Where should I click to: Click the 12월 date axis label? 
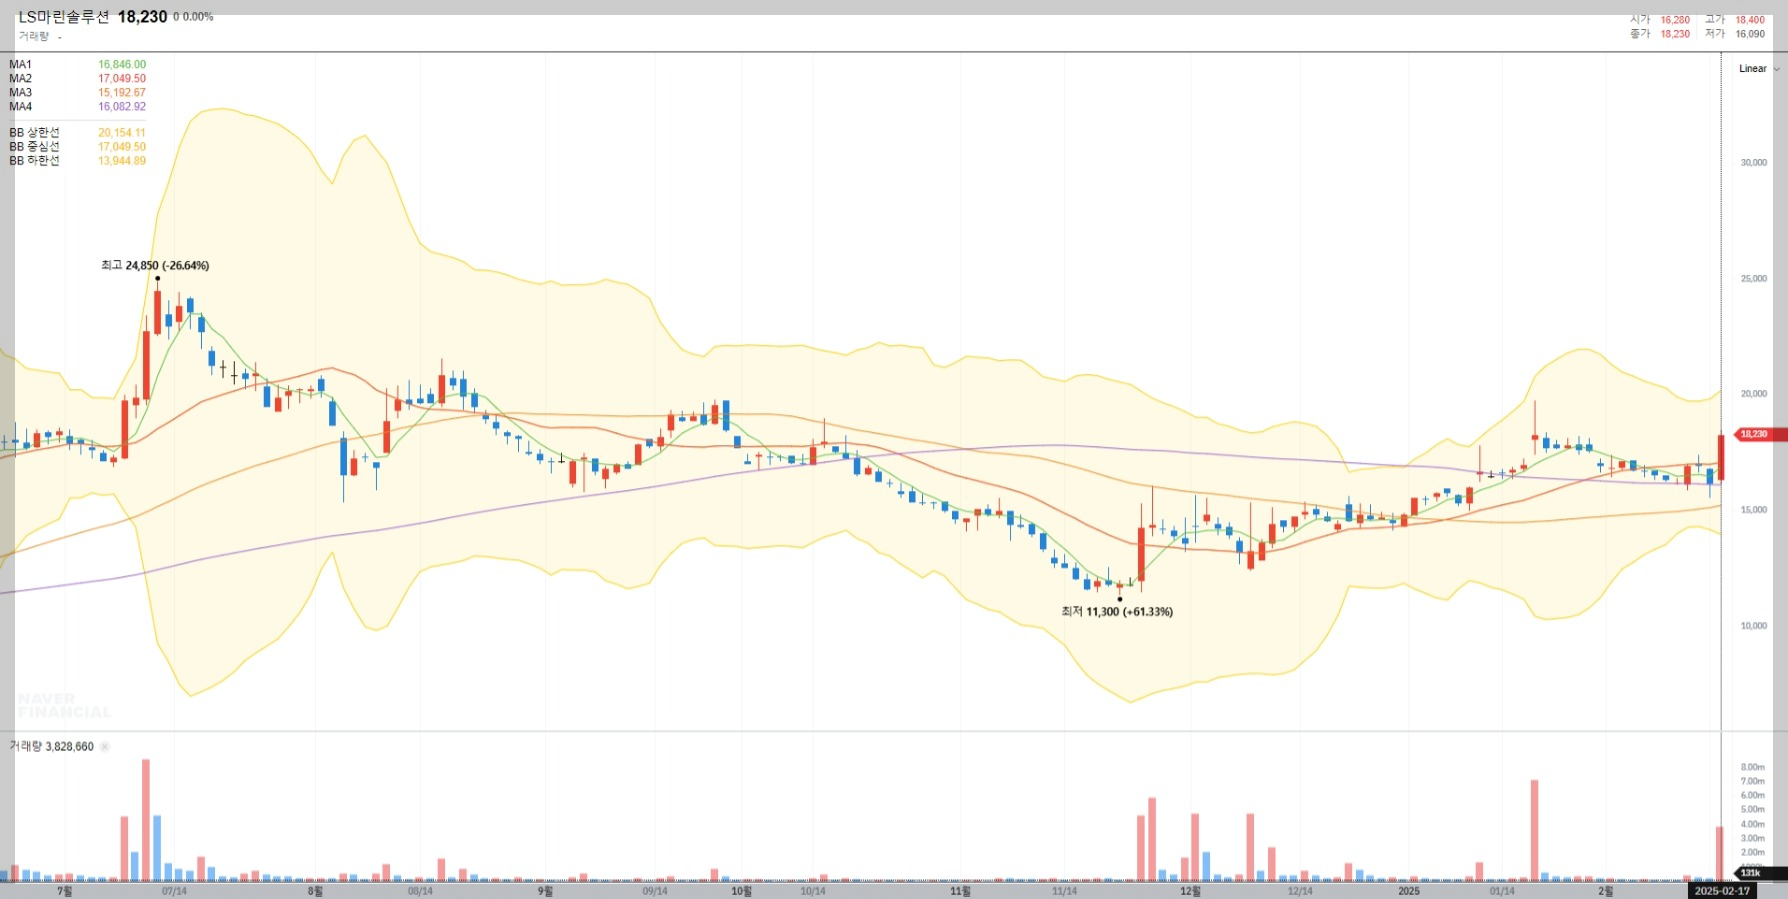click(1190, 891)
